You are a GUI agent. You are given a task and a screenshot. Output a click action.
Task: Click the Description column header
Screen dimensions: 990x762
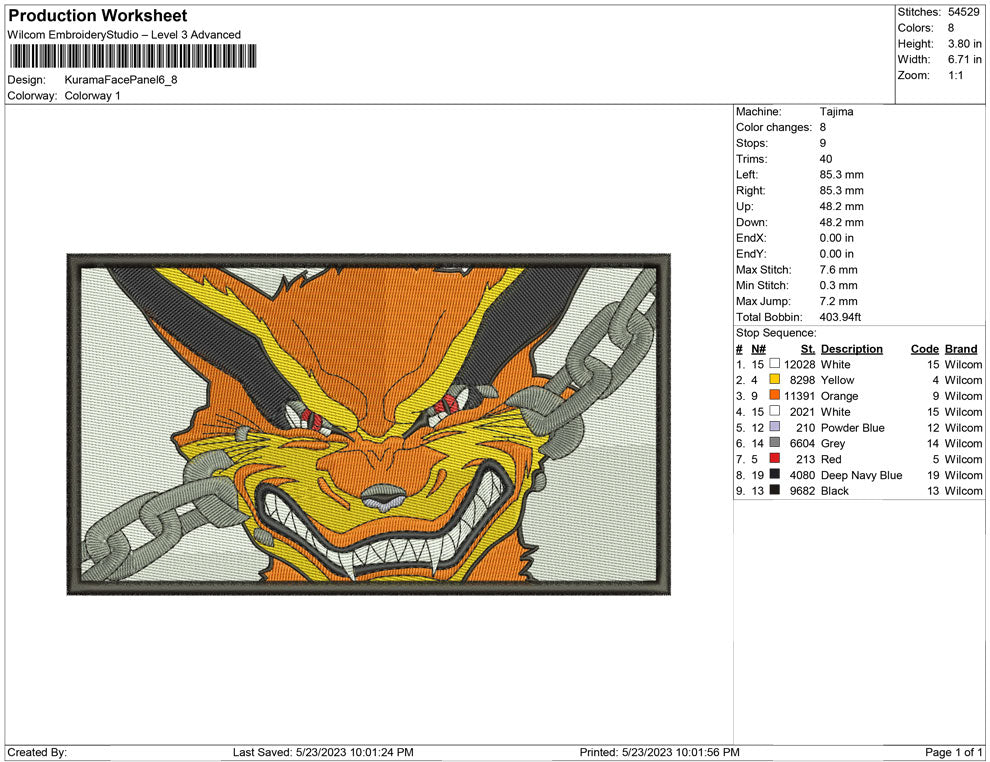852,349
